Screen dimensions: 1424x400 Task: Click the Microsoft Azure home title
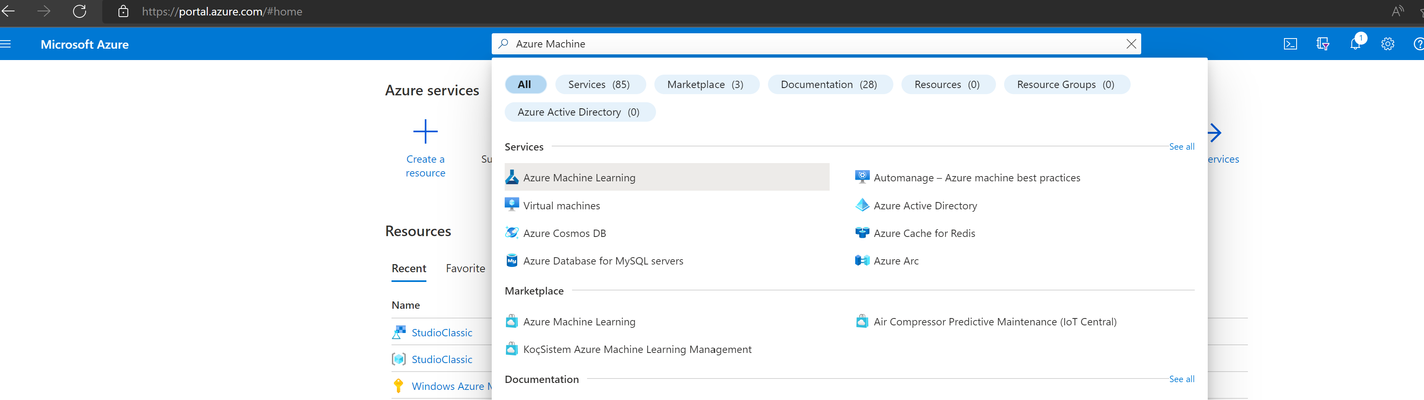pos(84,44)
